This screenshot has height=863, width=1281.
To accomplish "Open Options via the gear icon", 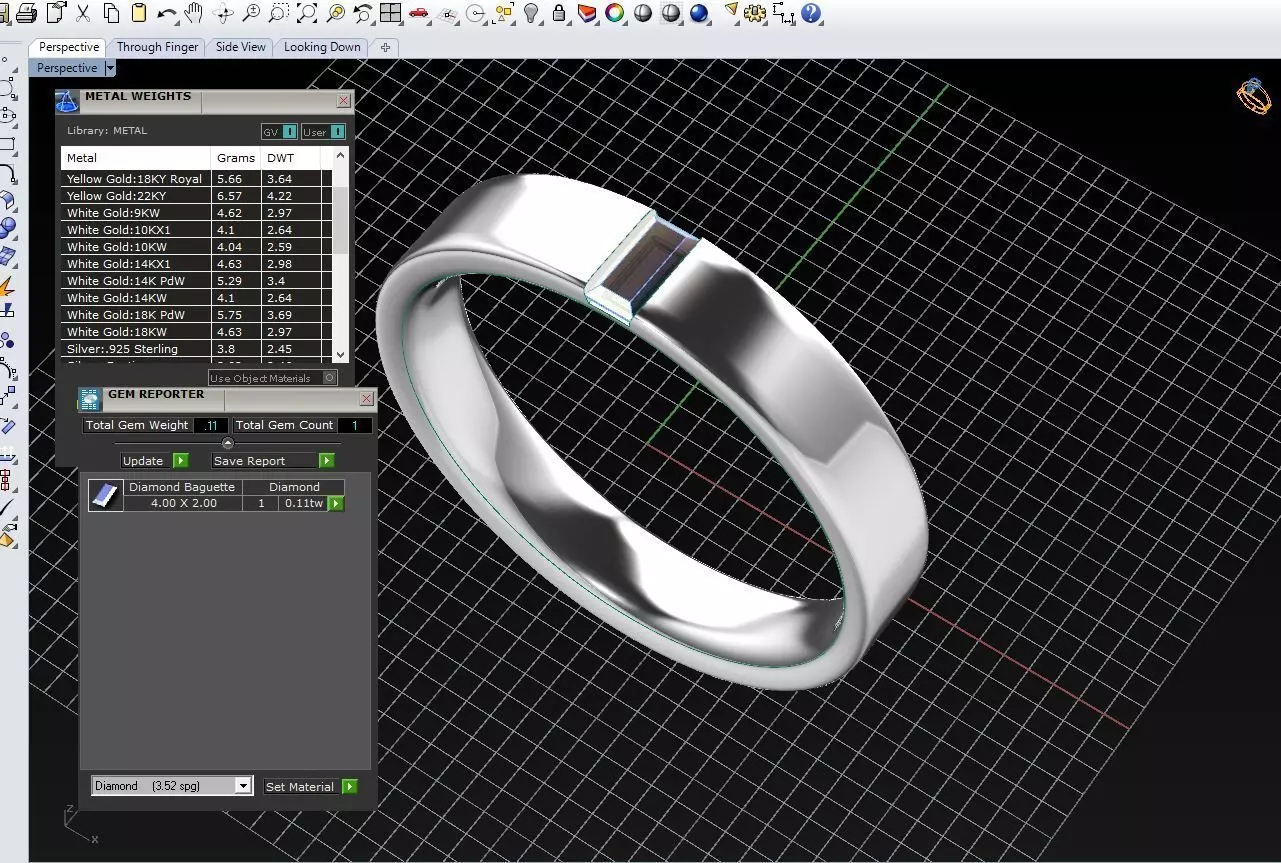I will pos(756,13).
